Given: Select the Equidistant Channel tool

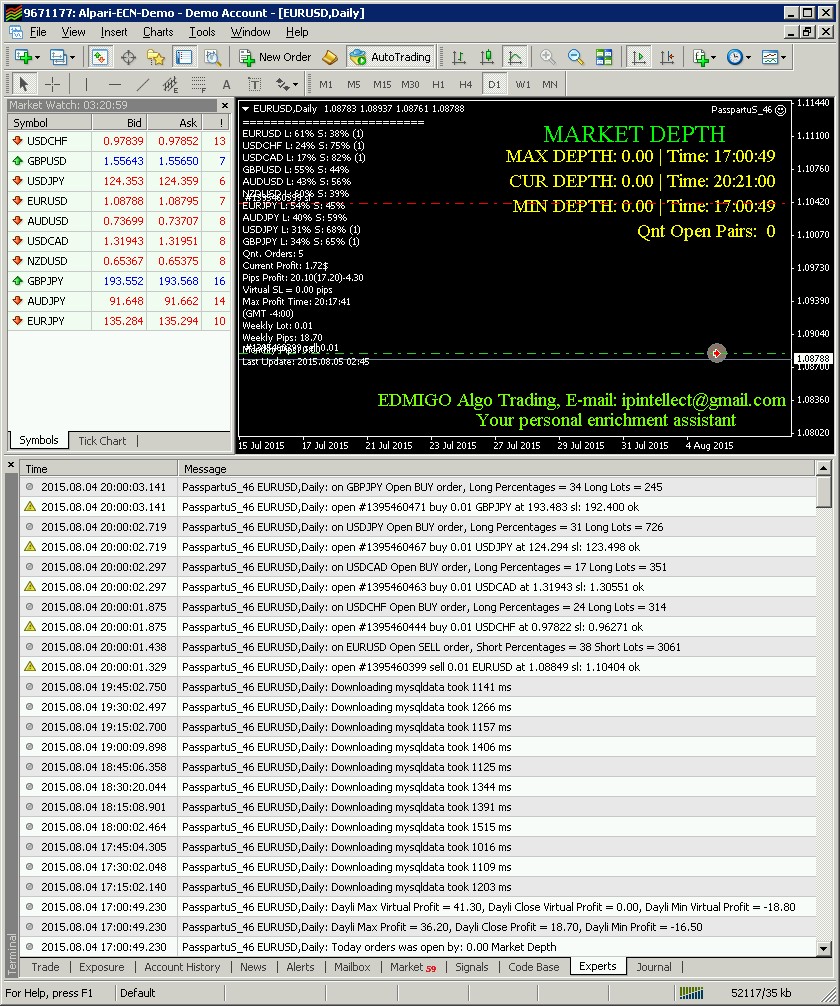Looking at the screenshot, I should click(x=170, y=84).
